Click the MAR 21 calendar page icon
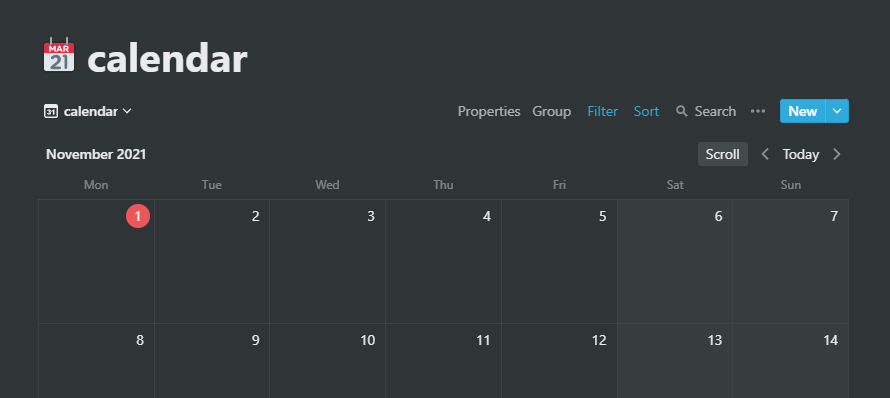The height and width of the screenshot is (398, 890). tap(59, 55)
